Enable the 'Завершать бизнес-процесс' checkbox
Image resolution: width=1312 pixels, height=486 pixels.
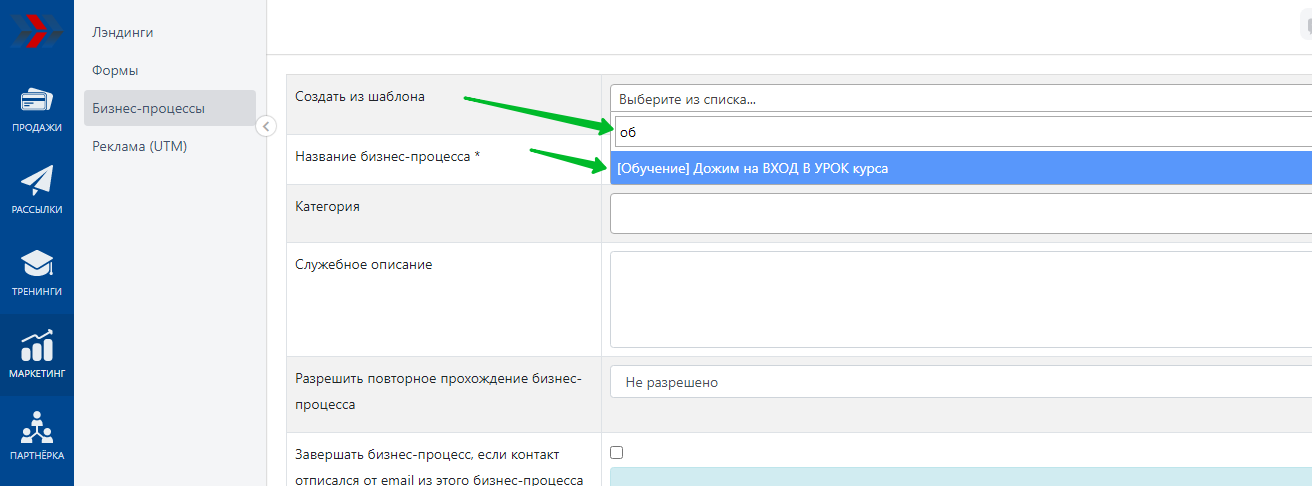pos(617,452)
